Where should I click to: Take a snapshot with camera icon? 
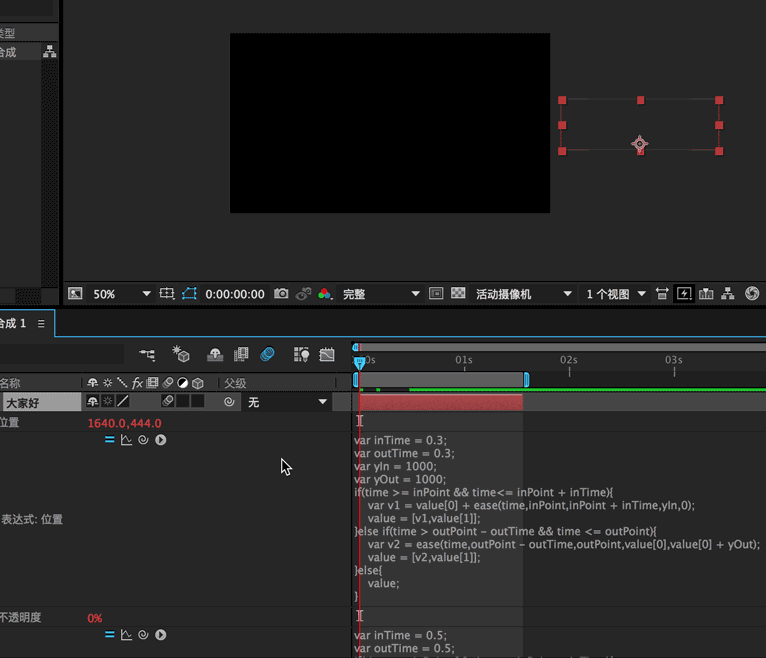pos(281,294)
